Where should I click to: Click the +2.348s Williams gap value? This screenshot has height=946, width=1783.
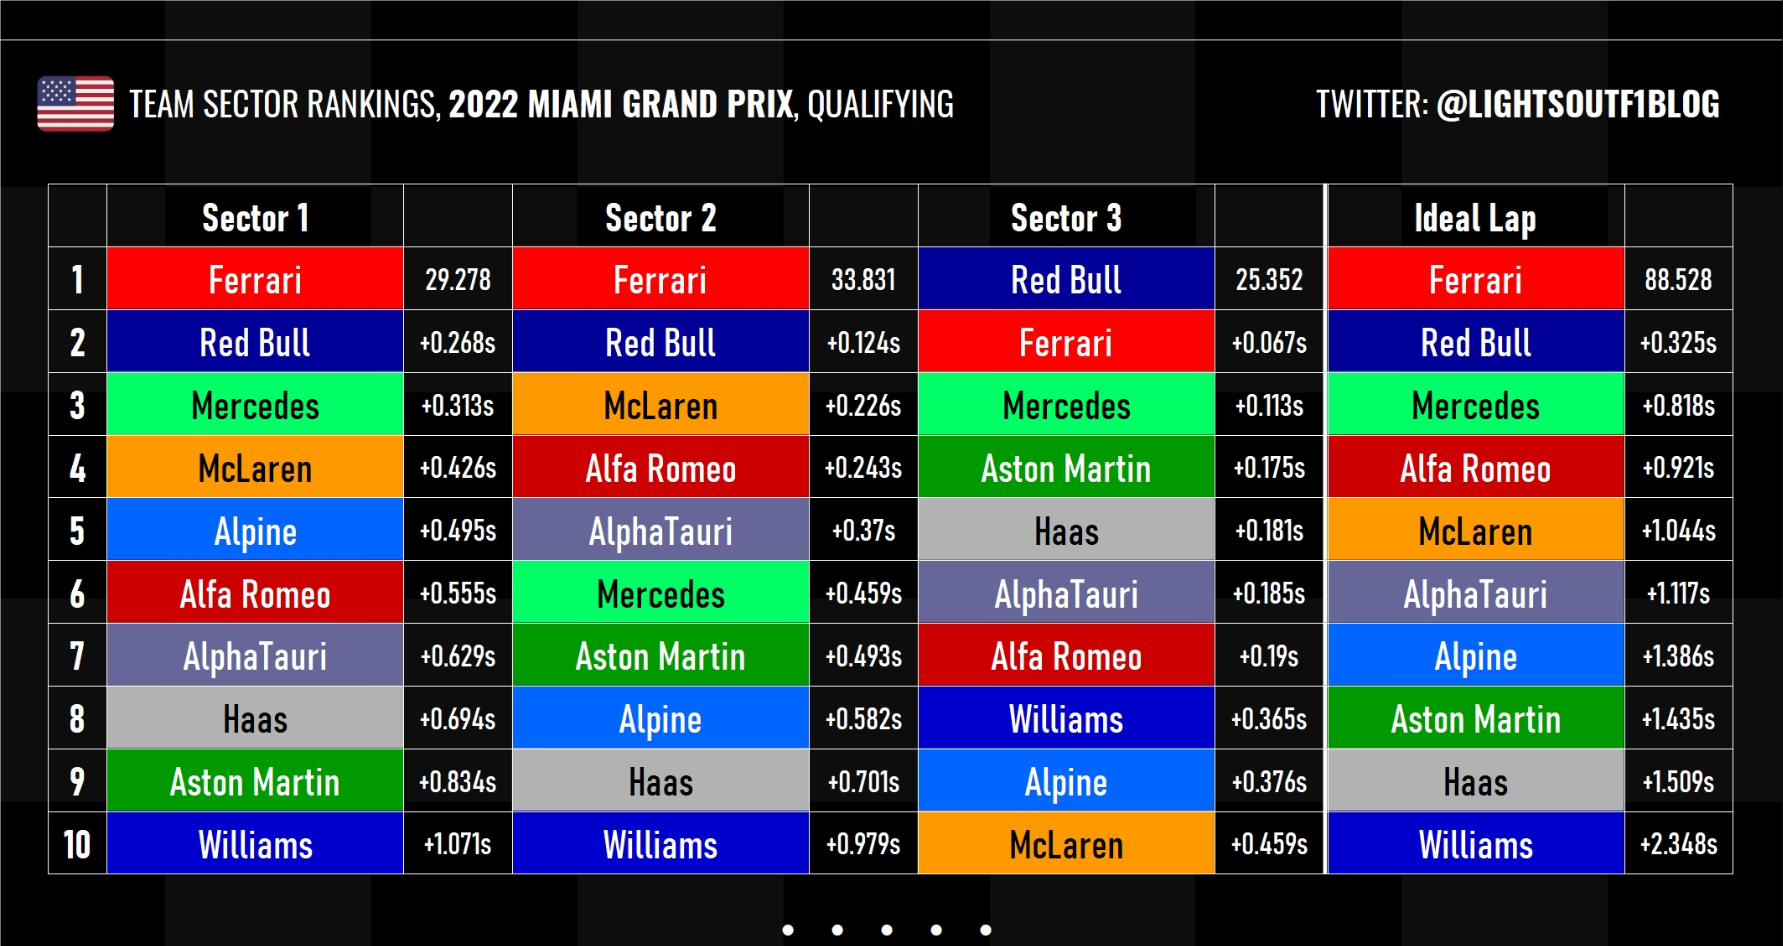pyautogui.click(x=1678, y=845)
